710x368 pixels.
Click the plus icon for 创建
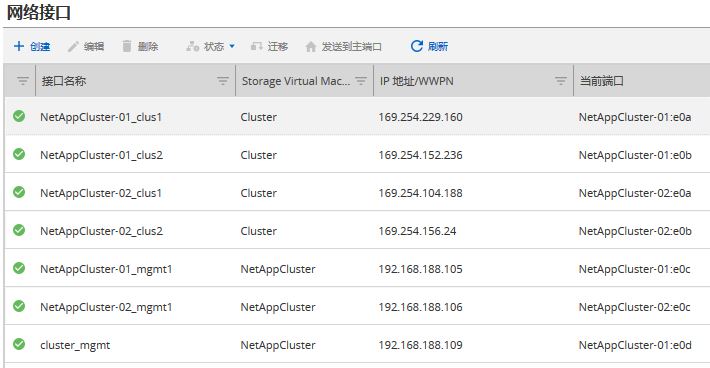[x=19, y=46]
